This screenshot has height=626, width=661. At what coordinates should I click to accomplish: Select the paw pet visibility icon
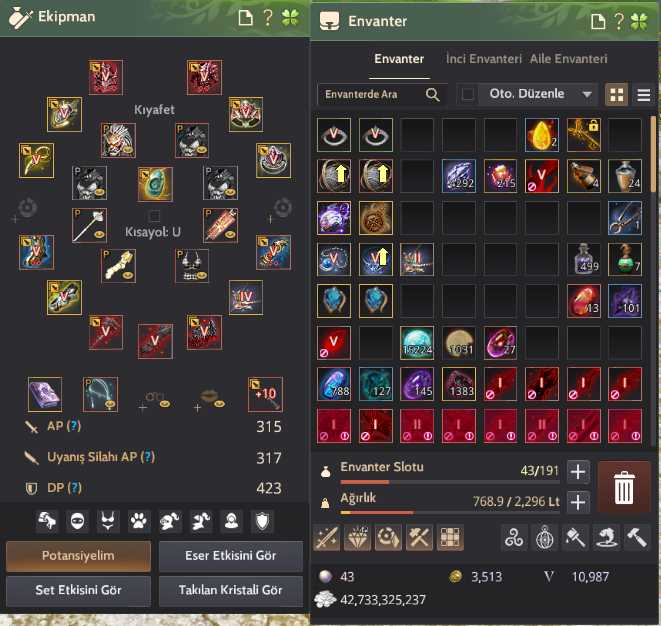click(139, 521)
